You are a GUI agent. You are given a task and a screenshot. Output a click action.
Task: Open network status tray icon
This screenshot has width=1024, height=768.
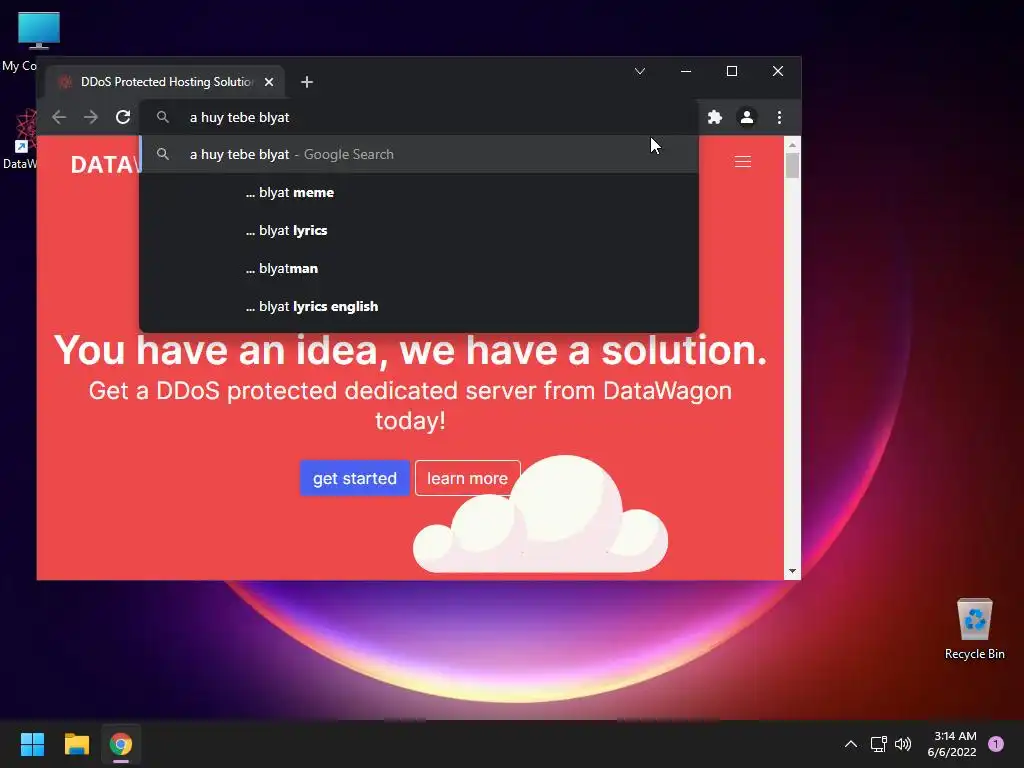[x=878, y=744]
